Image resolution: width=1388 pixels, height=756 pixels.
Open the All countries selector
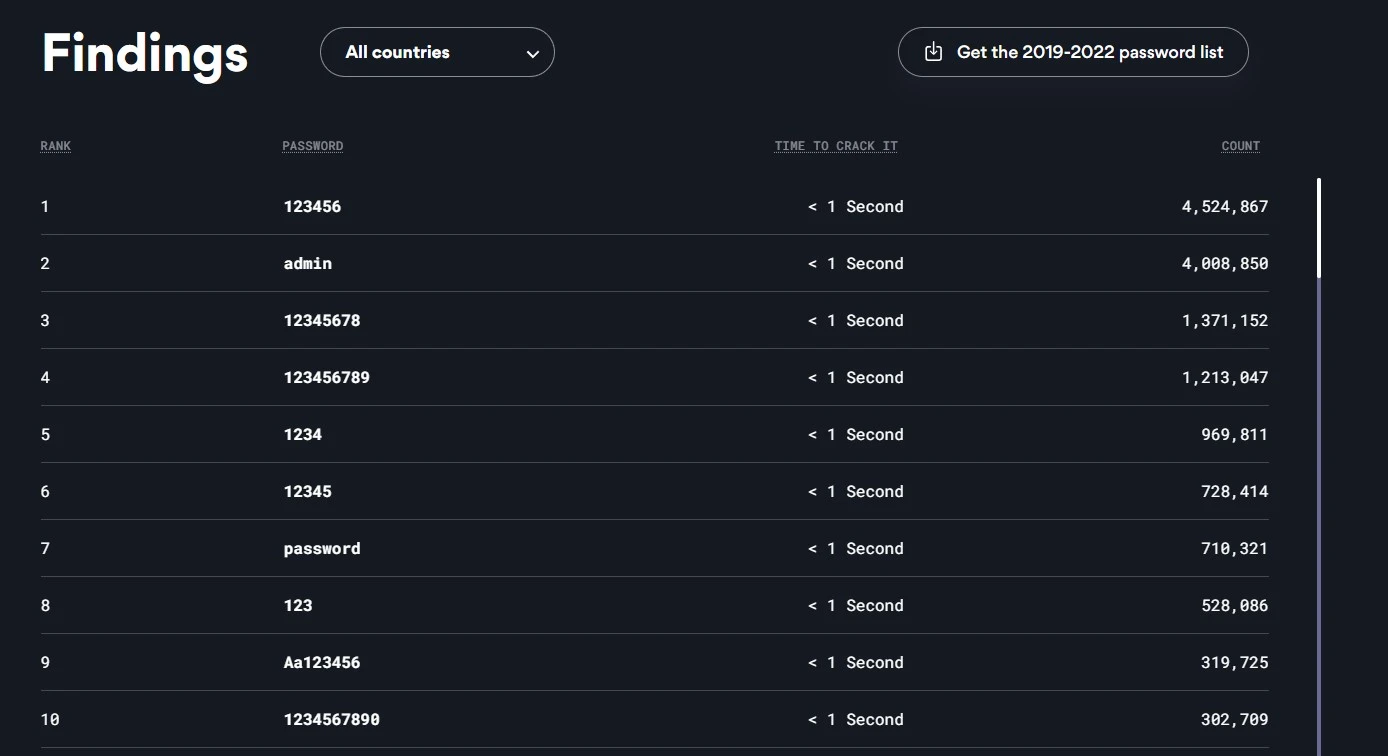[x=437, y=52]
